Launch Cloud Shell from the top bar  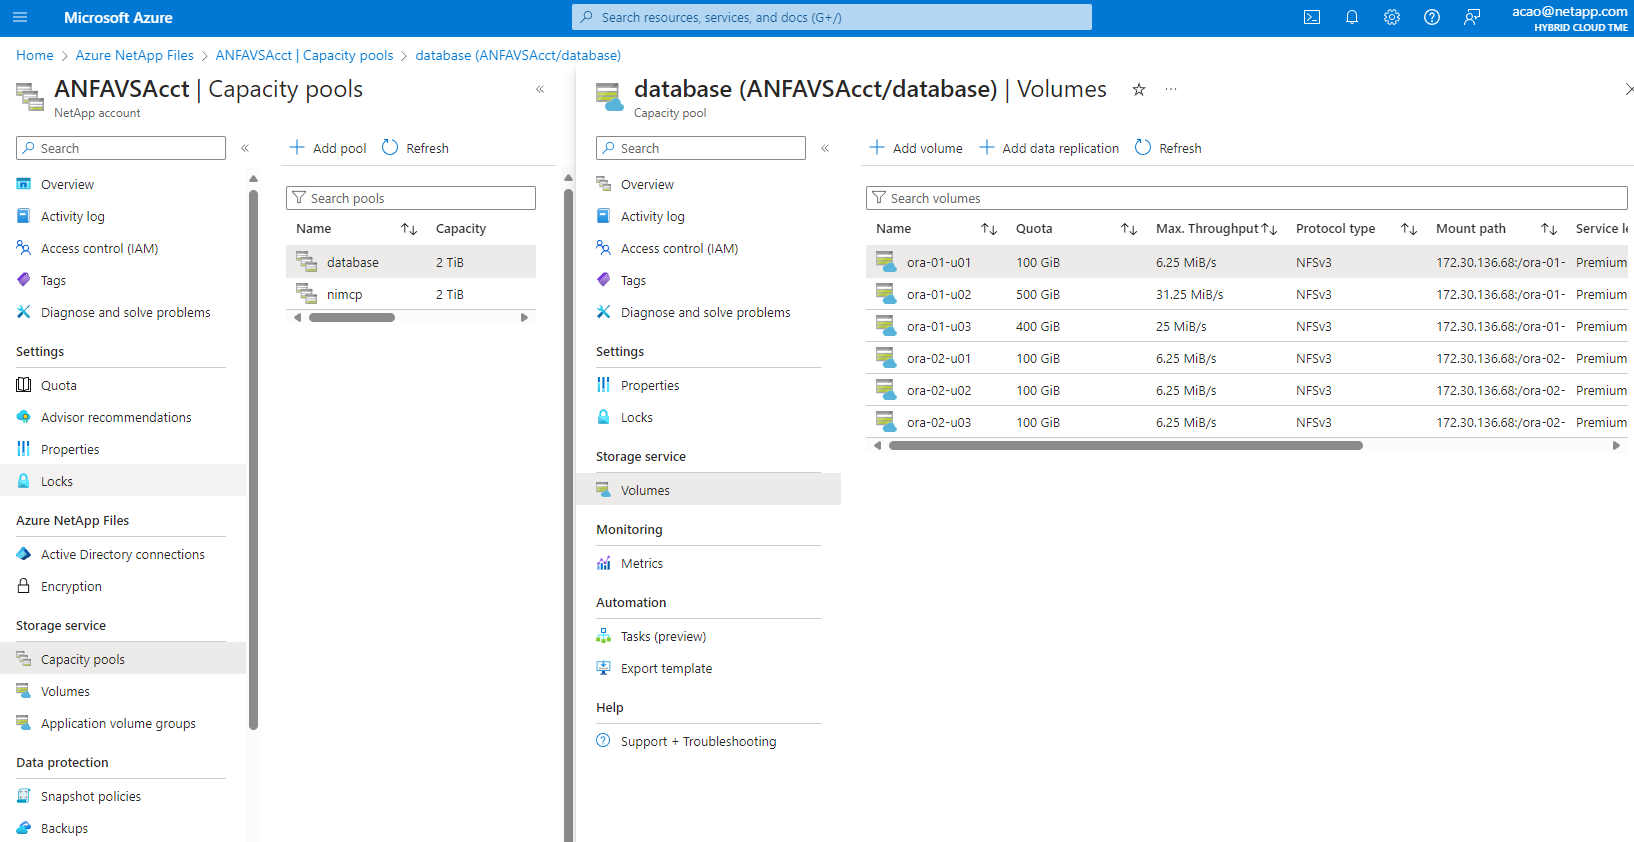pyautogui.click(x=1312, y=17)
